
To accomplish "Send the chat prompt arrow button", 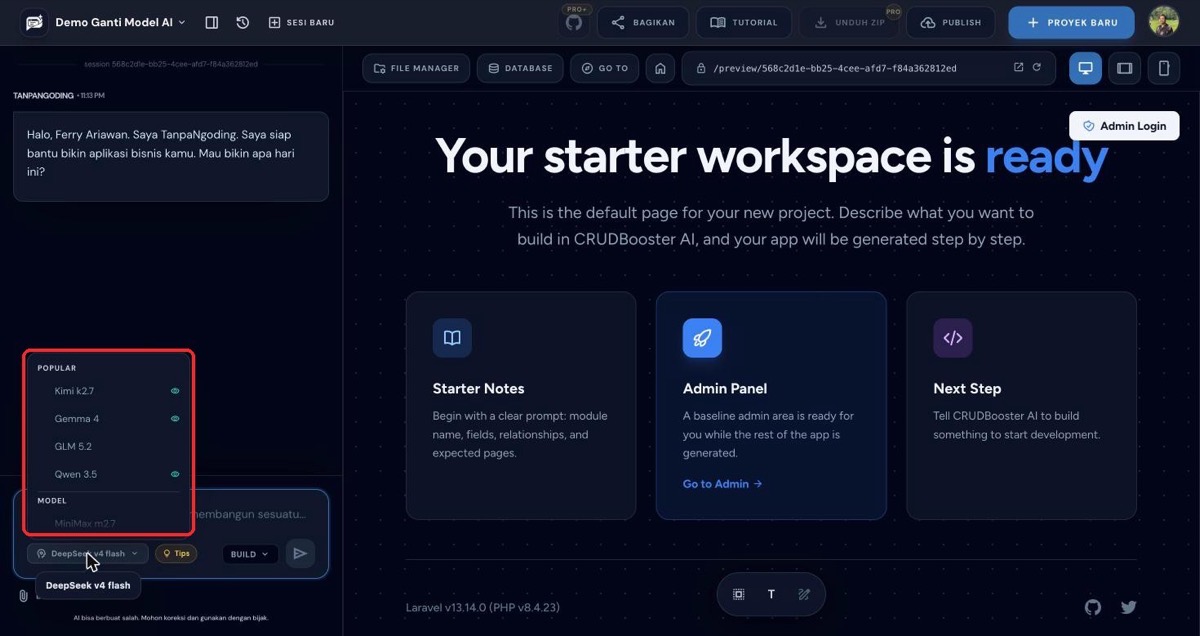I will click(x=300, y=554).
